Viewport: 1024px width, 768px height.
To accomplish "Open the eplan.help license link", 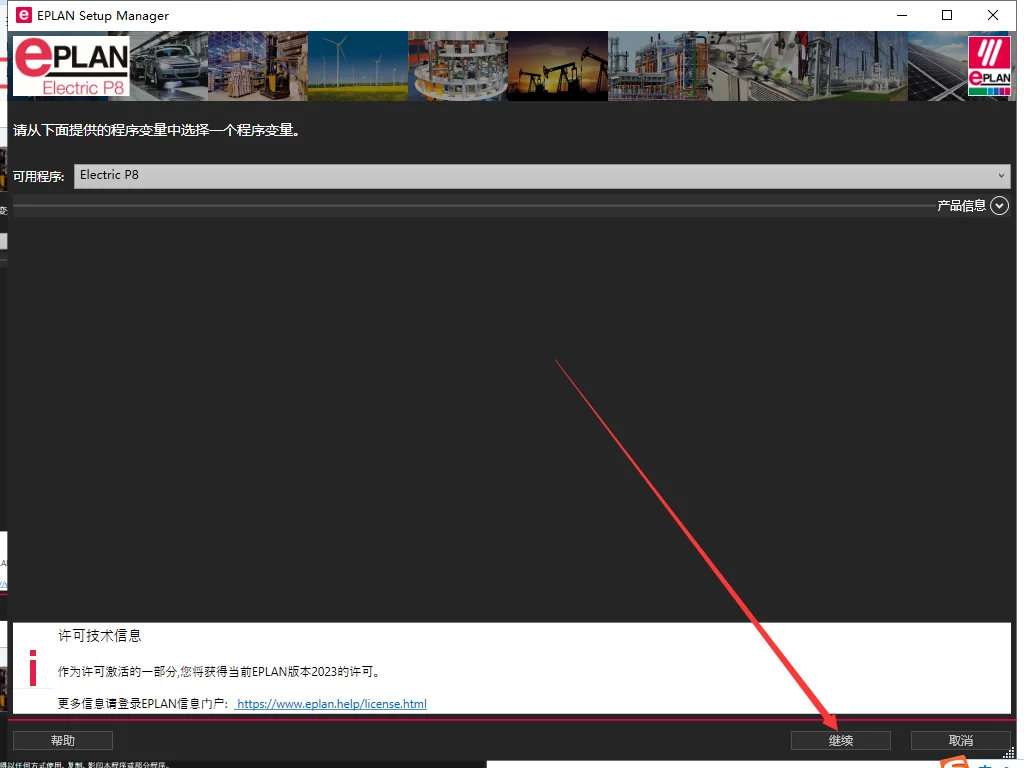I will [x=332, y=704].
